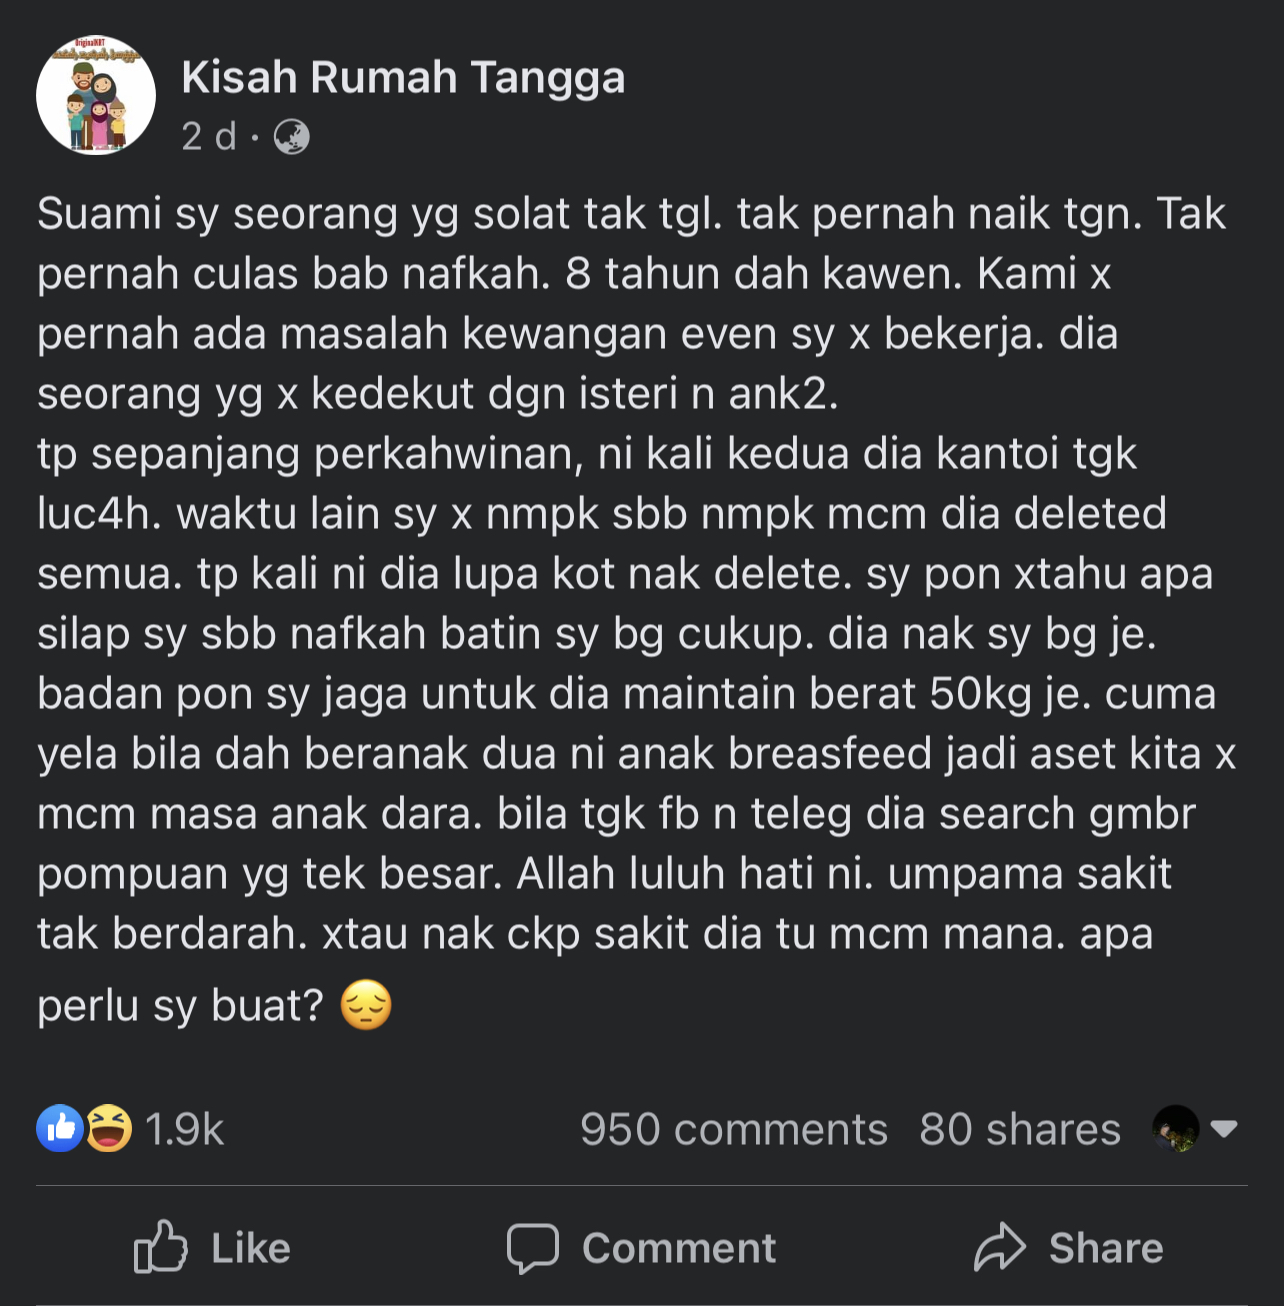This screenshot has height=1306, width=1284.
Task: Click the post text starting 'Suami sy seorang'
Action: click(x=636, y=573)
